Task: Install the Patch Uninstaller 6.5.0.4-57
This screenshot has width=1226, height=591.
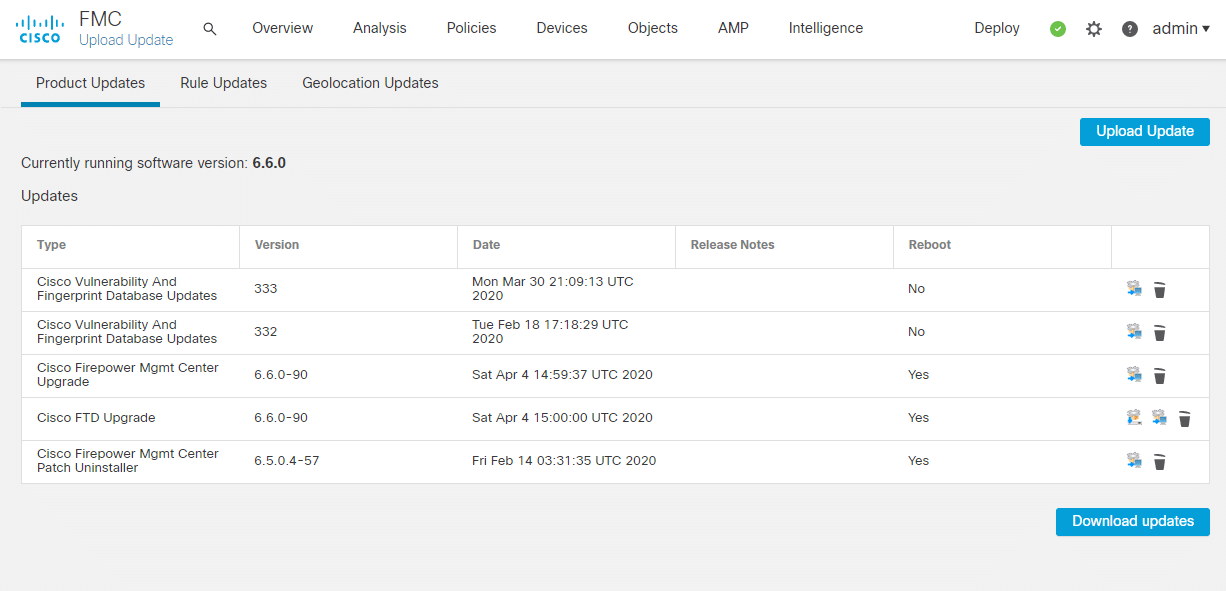Action: pyautogui.click(x=1134, y=461)
